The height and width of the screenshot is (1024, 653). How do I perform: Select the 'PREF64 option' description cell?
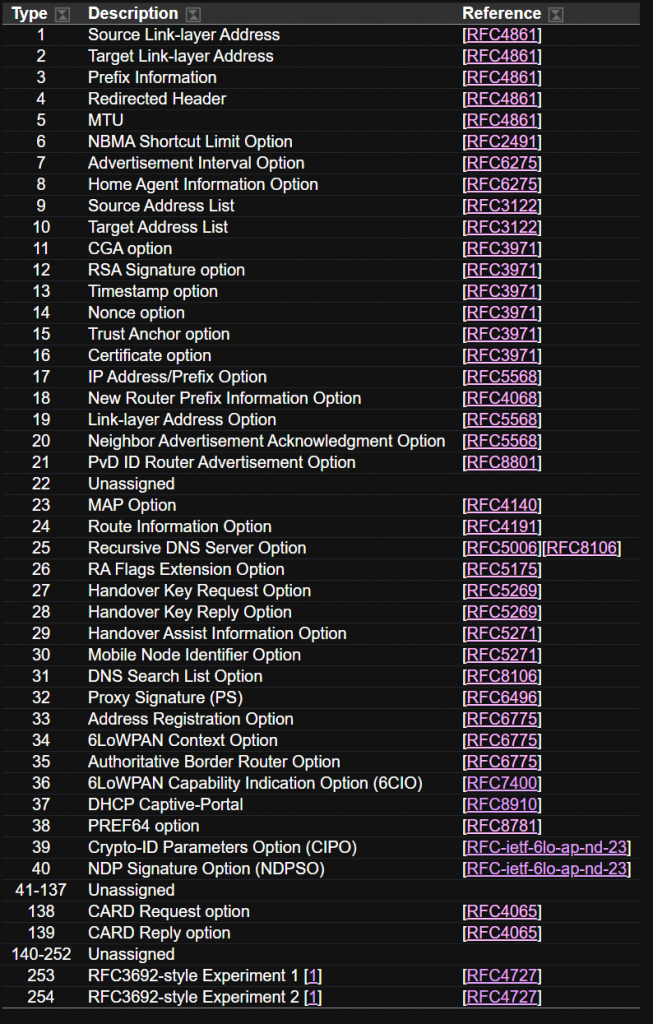(x=144, y=826)
